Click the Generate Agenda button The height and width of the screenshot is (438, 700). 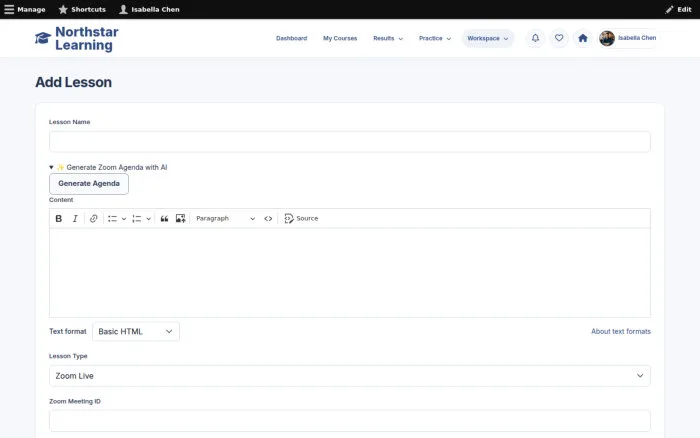pyautogui.click(x=89, y=184)
